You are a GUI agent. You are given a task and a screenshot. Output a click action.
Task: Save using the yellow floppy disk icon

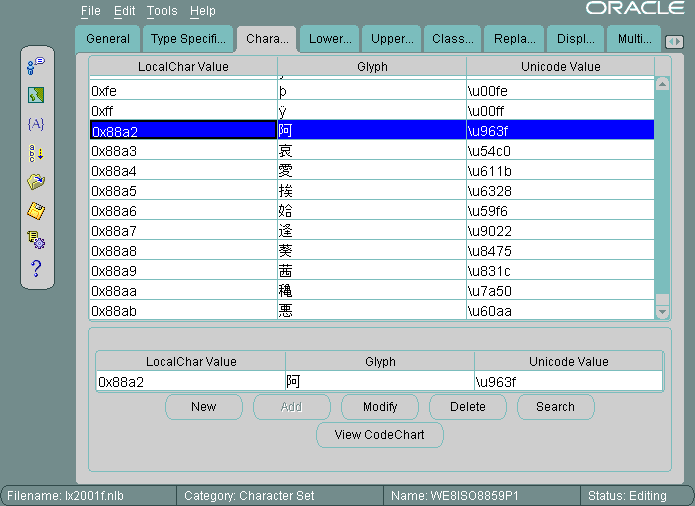coord(36,210)
